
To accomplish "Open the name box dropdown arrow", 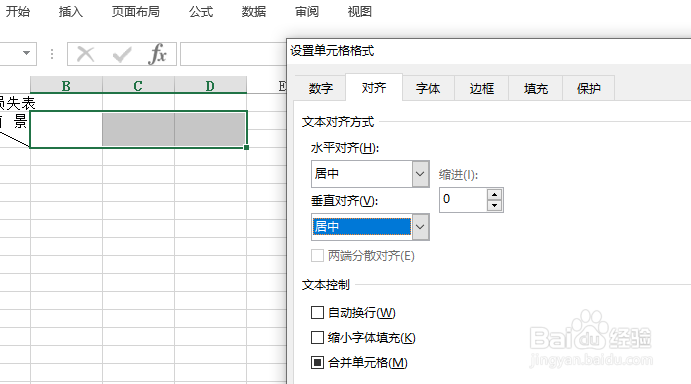I will coord(26,53).
